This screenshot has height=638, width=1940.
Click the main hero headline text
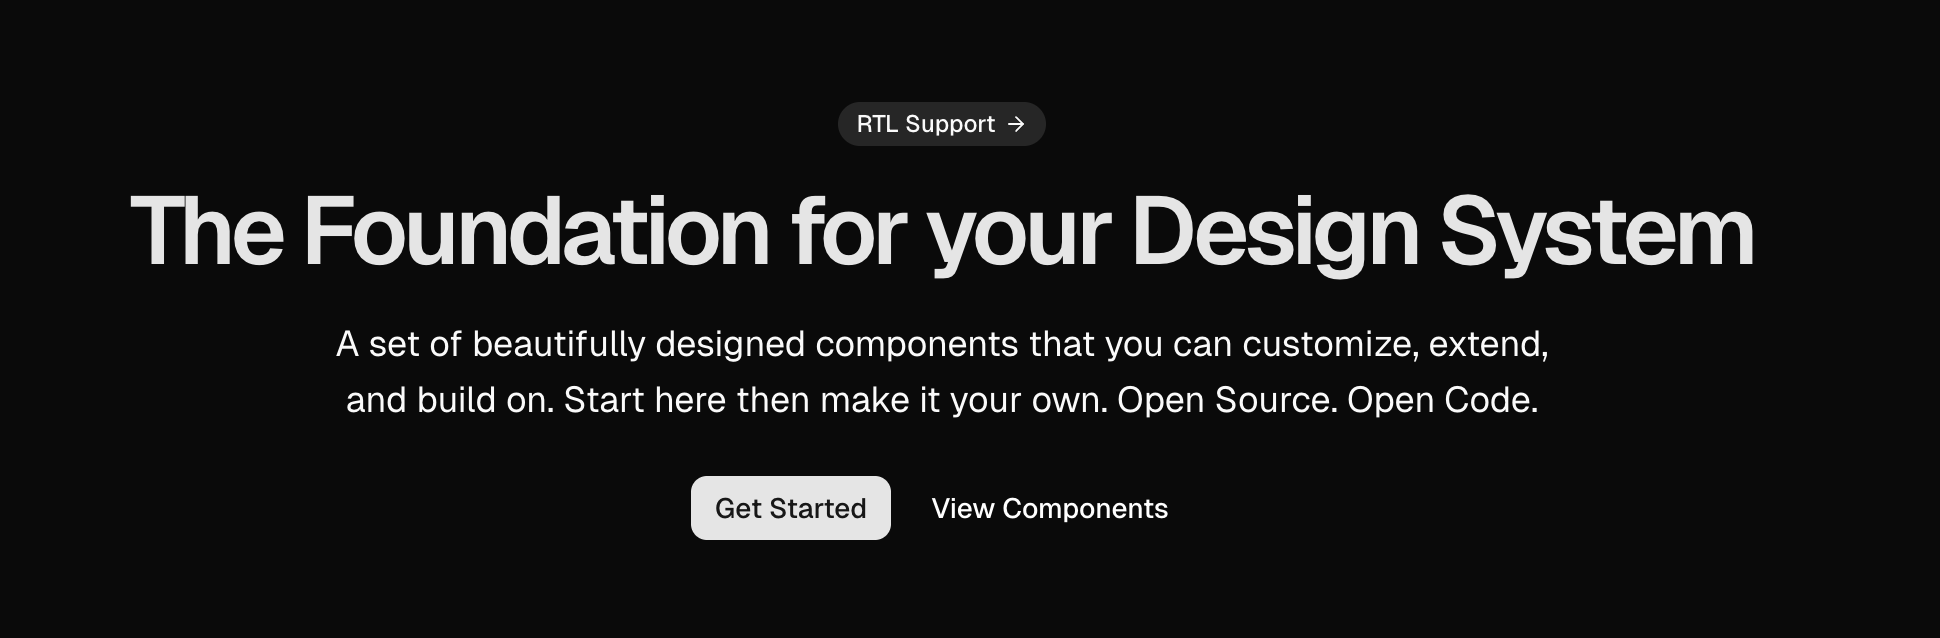coord(941,232)
